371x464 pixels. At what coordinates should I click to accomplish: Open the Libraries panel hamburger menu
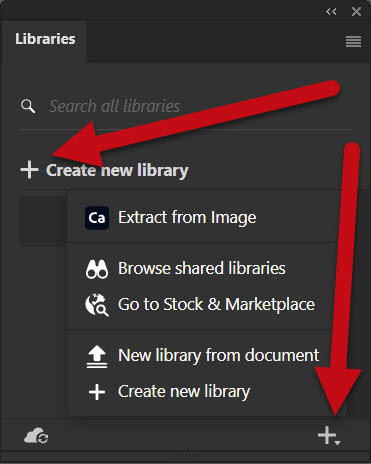tap(353, 41)
